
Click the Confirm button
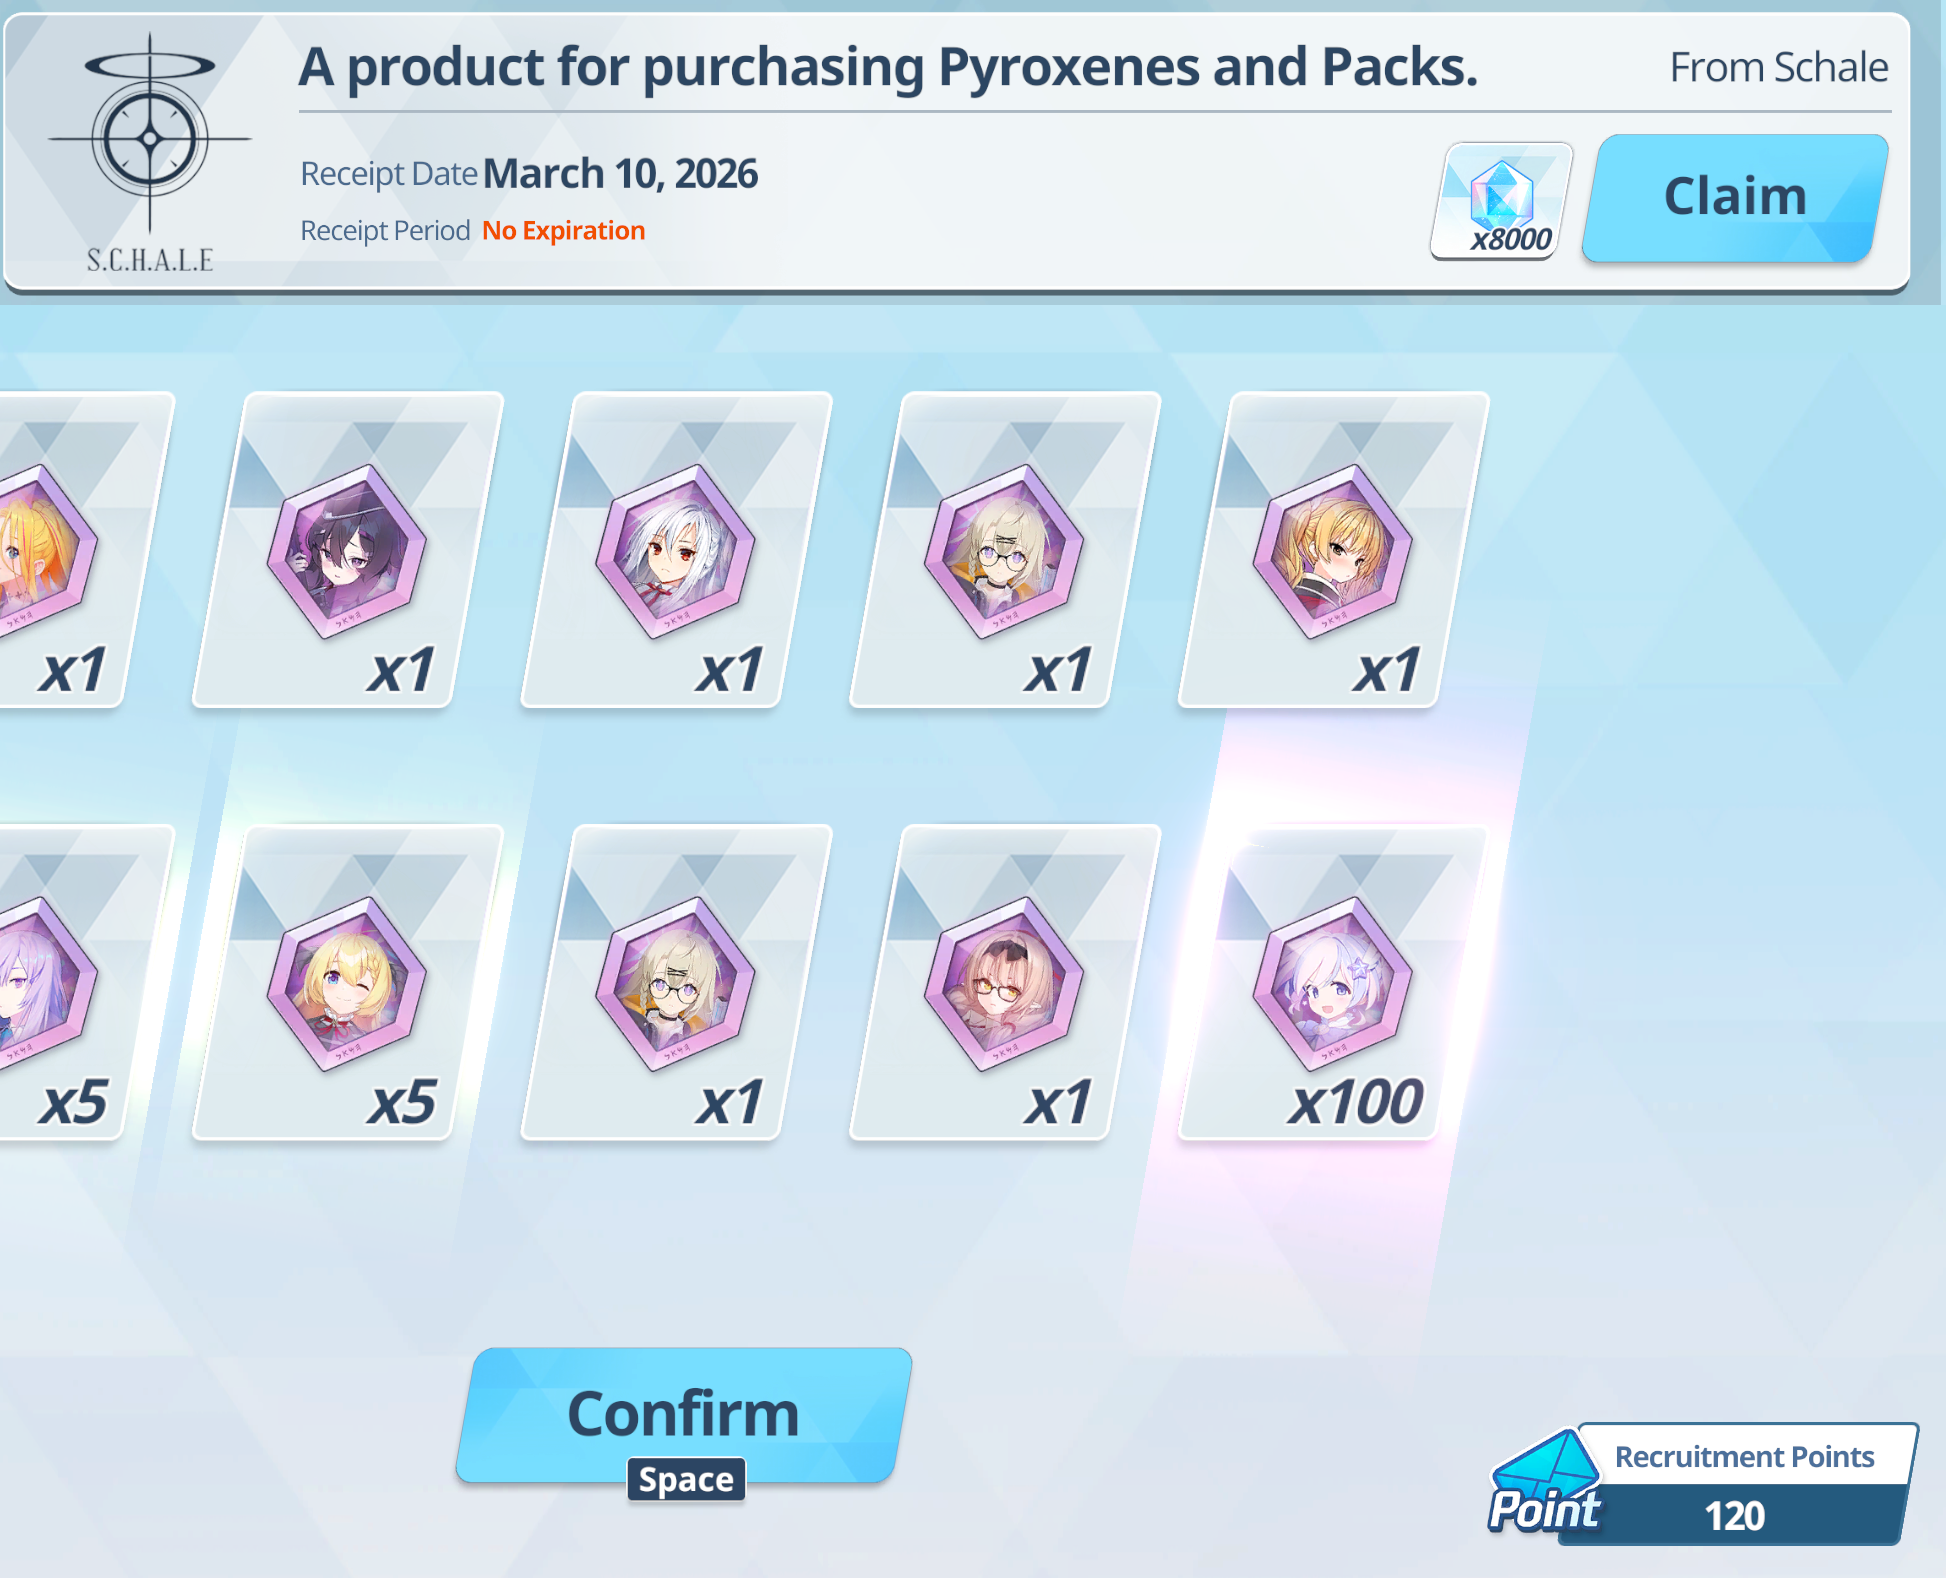pyautogui.click(x=684, y=1414)
